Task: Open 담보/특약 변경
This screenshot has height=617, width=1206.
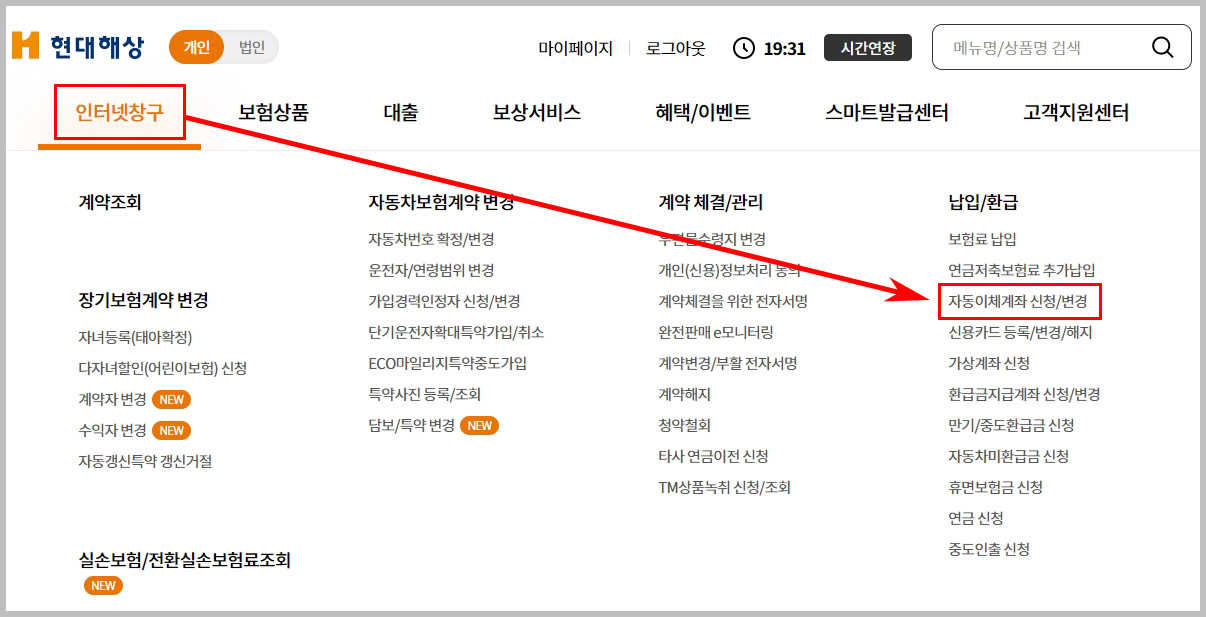Action: pyautogui.click(x=411, y=425)
